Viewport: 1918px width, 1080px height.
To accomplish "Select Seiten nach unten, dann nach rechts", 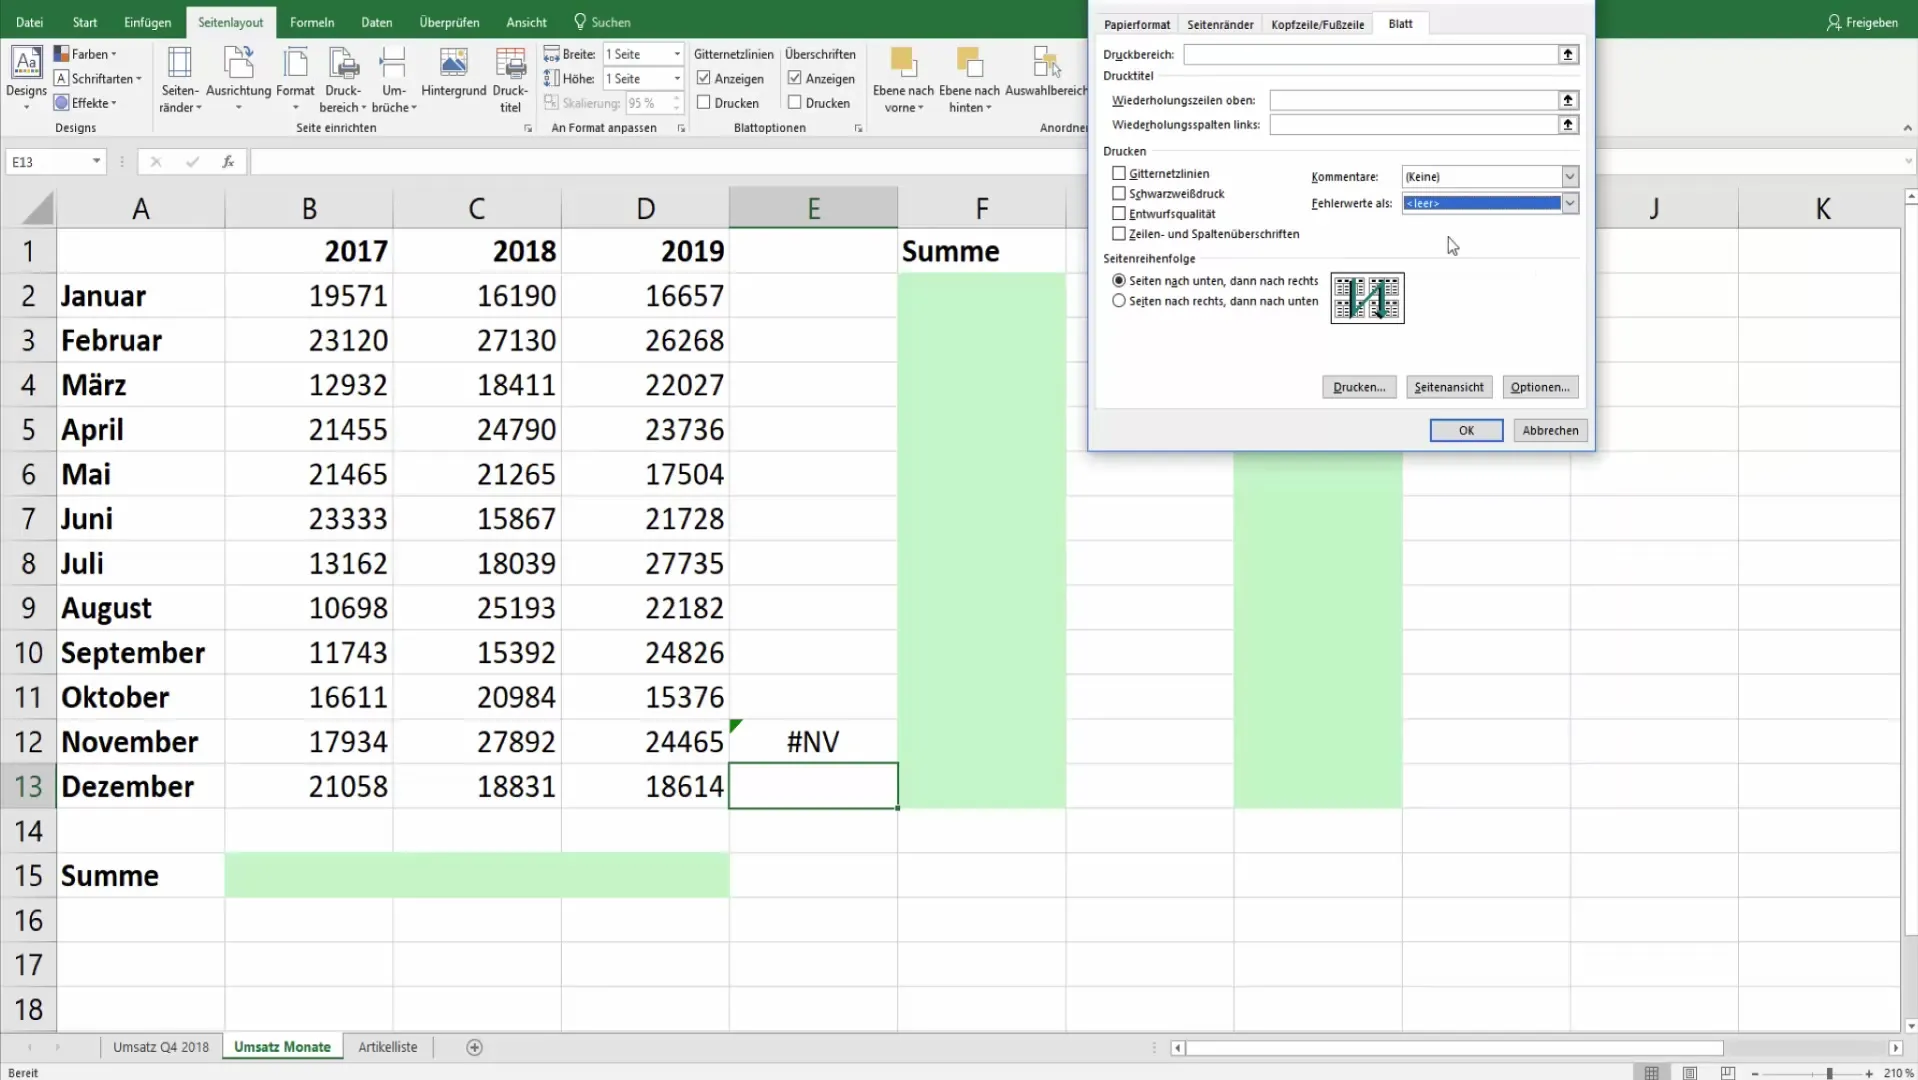I will click(1119, 281).
